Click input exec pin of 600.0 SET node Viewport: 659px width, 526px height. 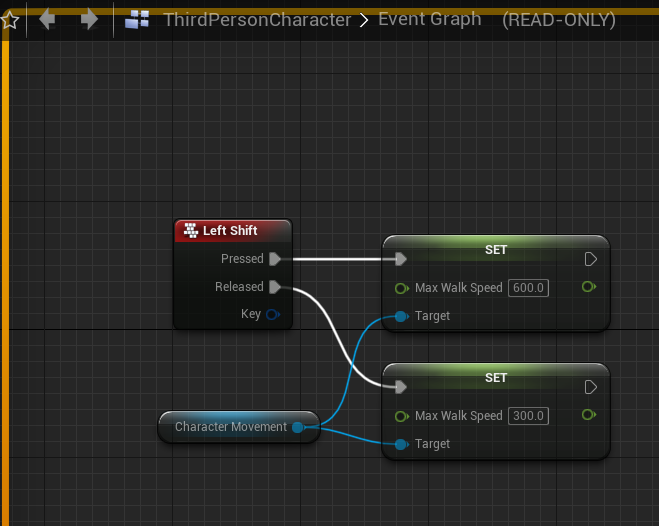(x=401, y=259)
